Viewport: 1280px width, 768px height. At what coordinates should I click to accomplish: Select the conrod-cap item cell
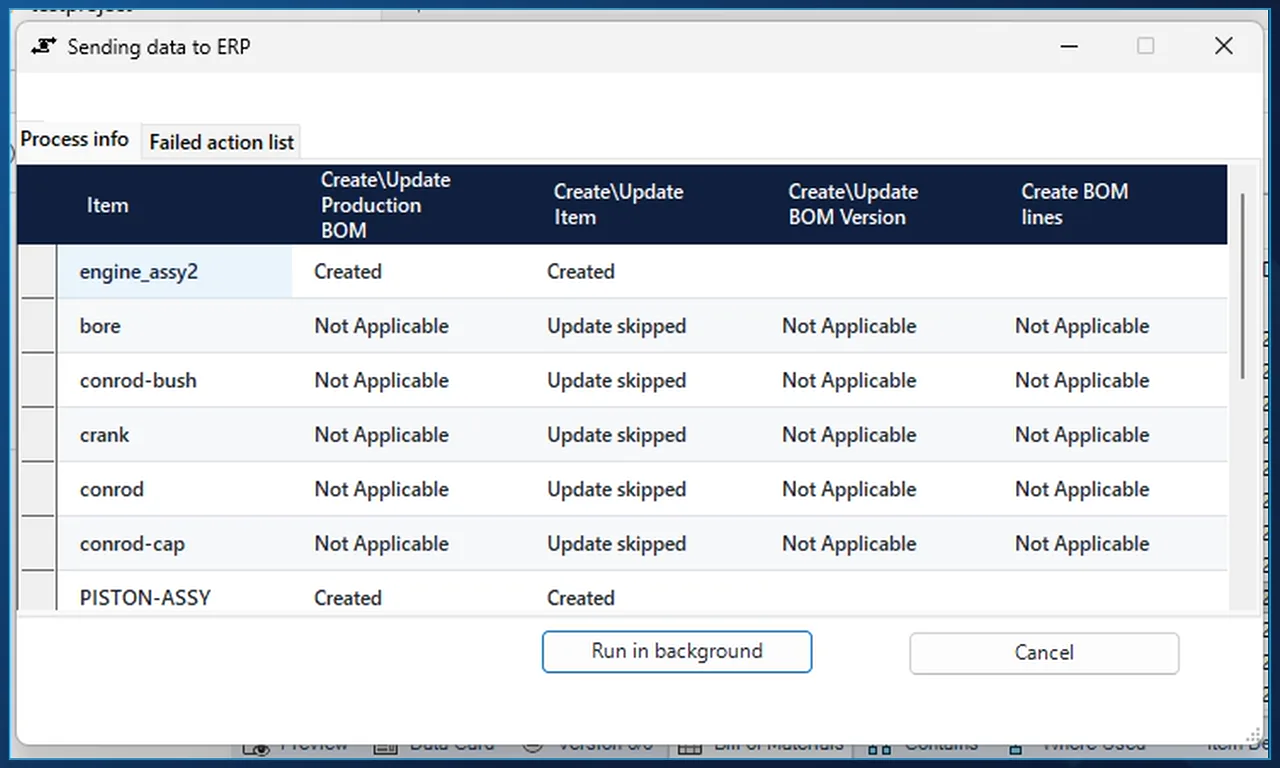(175, 544)
